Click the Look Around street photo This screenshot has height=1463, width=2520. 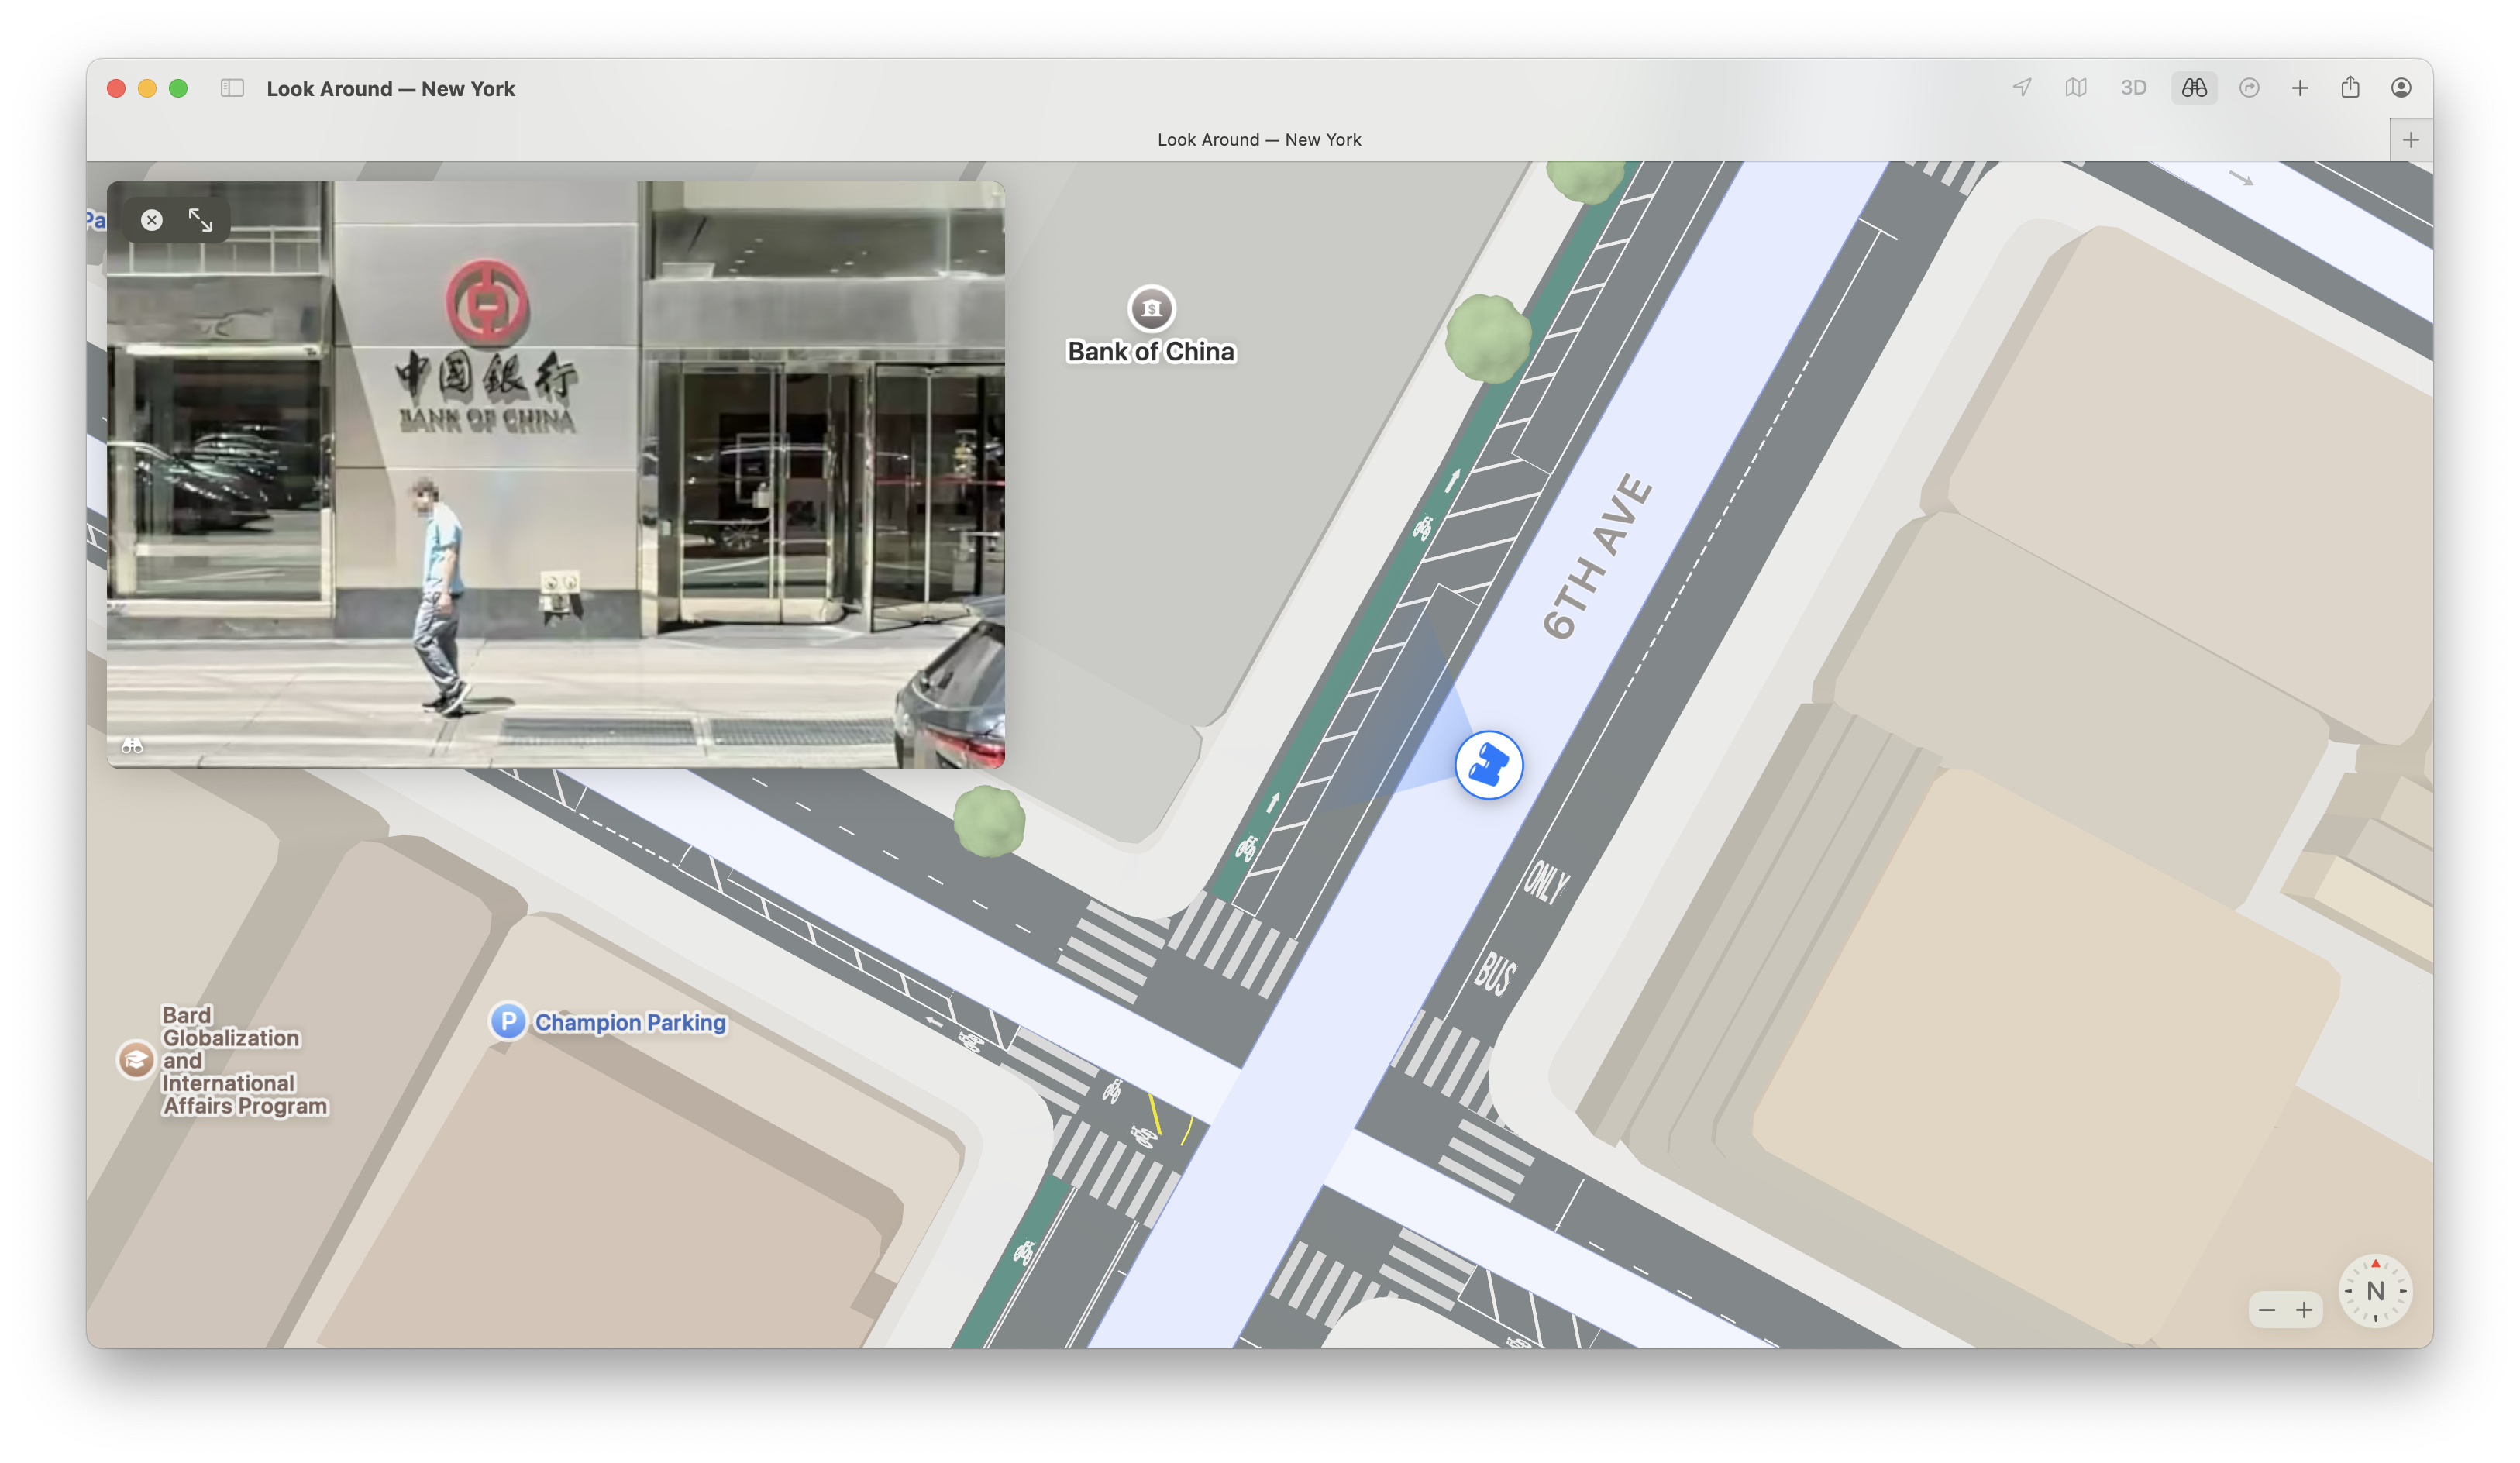pyautogui.click(x=556, y=475)
